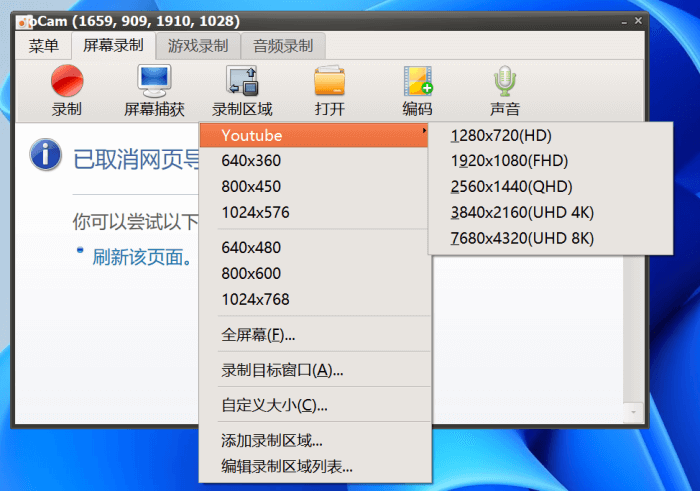Switch to the 屏幕录制 tab

(113, 46)
